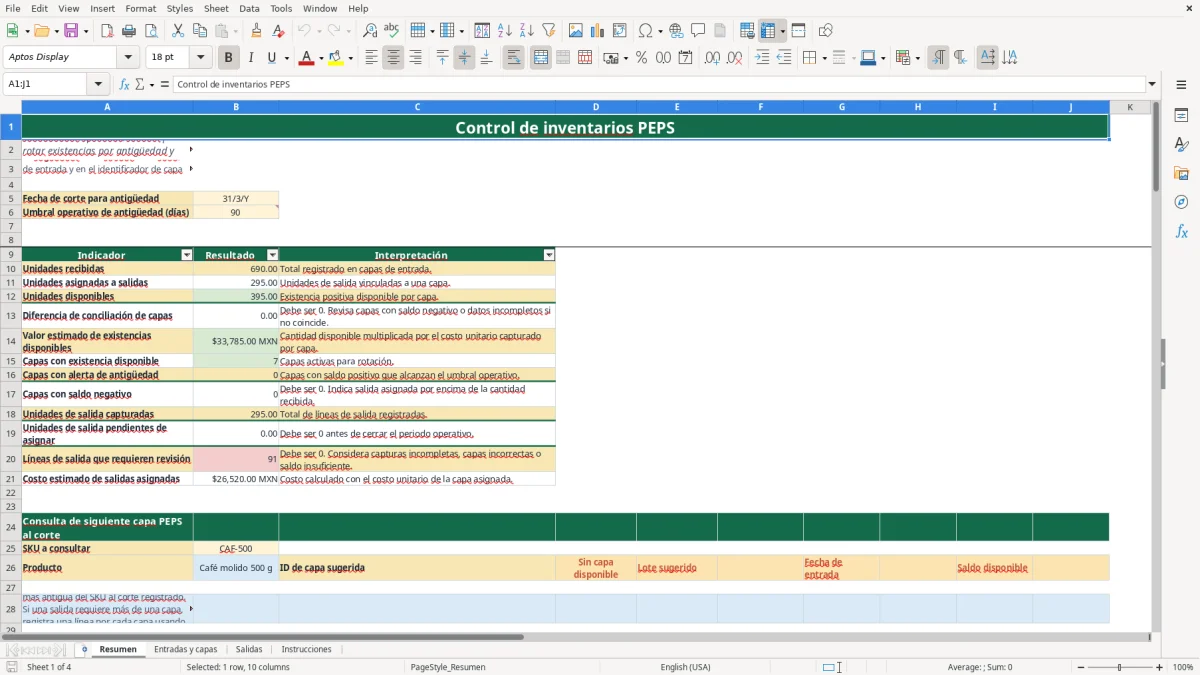Open the Data menu
This screenshot has height=675, width=1200.
[x=249, y=8]
